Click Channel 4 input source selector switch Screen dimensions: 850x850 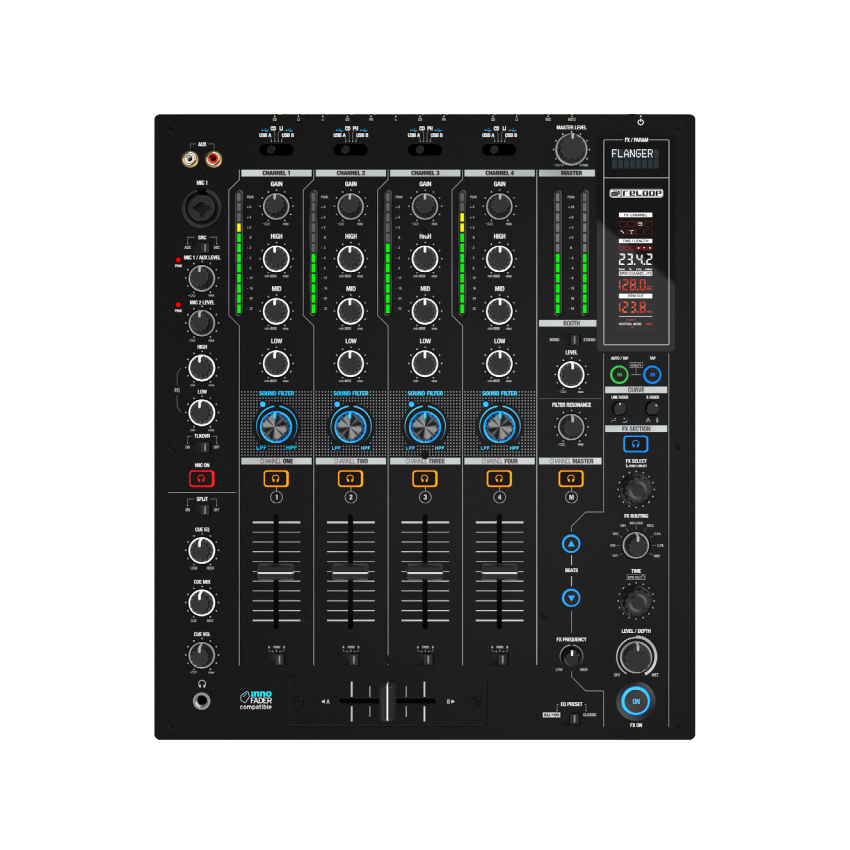(499, 151)
